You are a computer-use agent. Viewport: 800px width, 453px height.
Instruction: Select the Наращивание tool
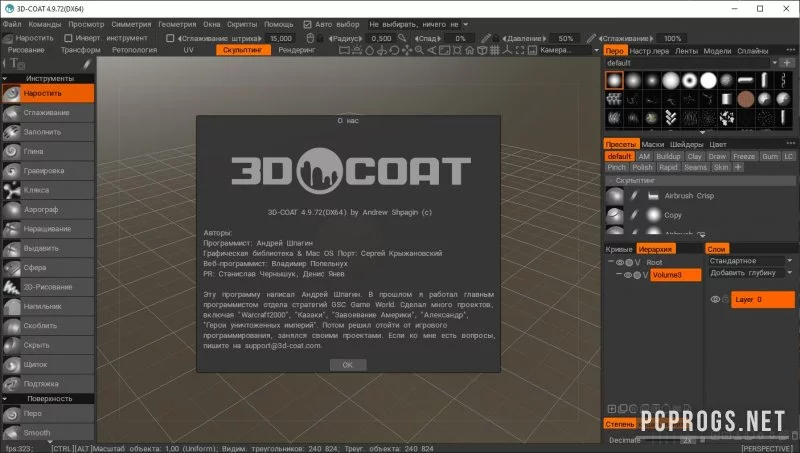48,229
